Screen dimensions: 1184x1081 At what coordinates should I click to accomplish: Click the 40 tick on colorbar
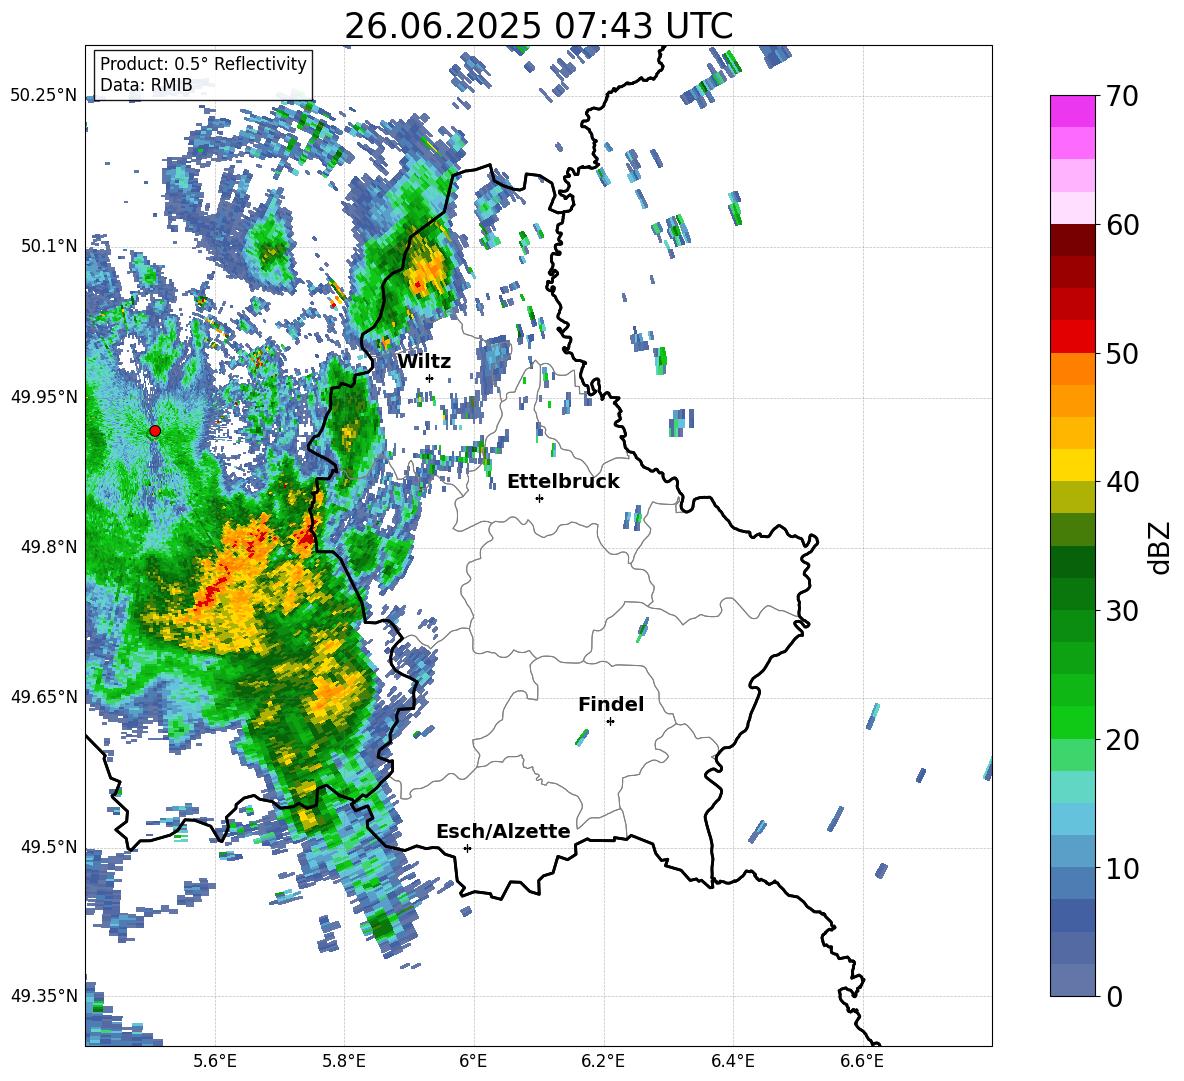coord(1122,482)
